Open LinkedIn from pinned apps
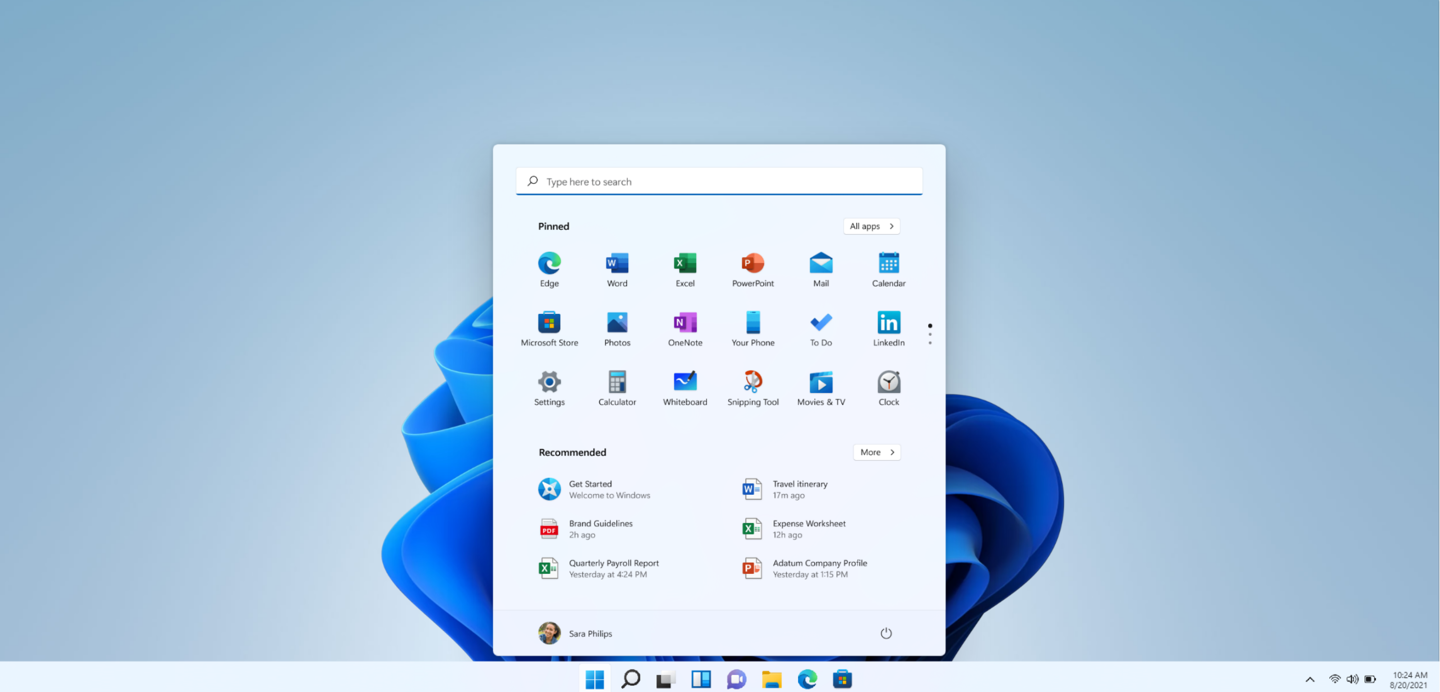 [888, 326]
